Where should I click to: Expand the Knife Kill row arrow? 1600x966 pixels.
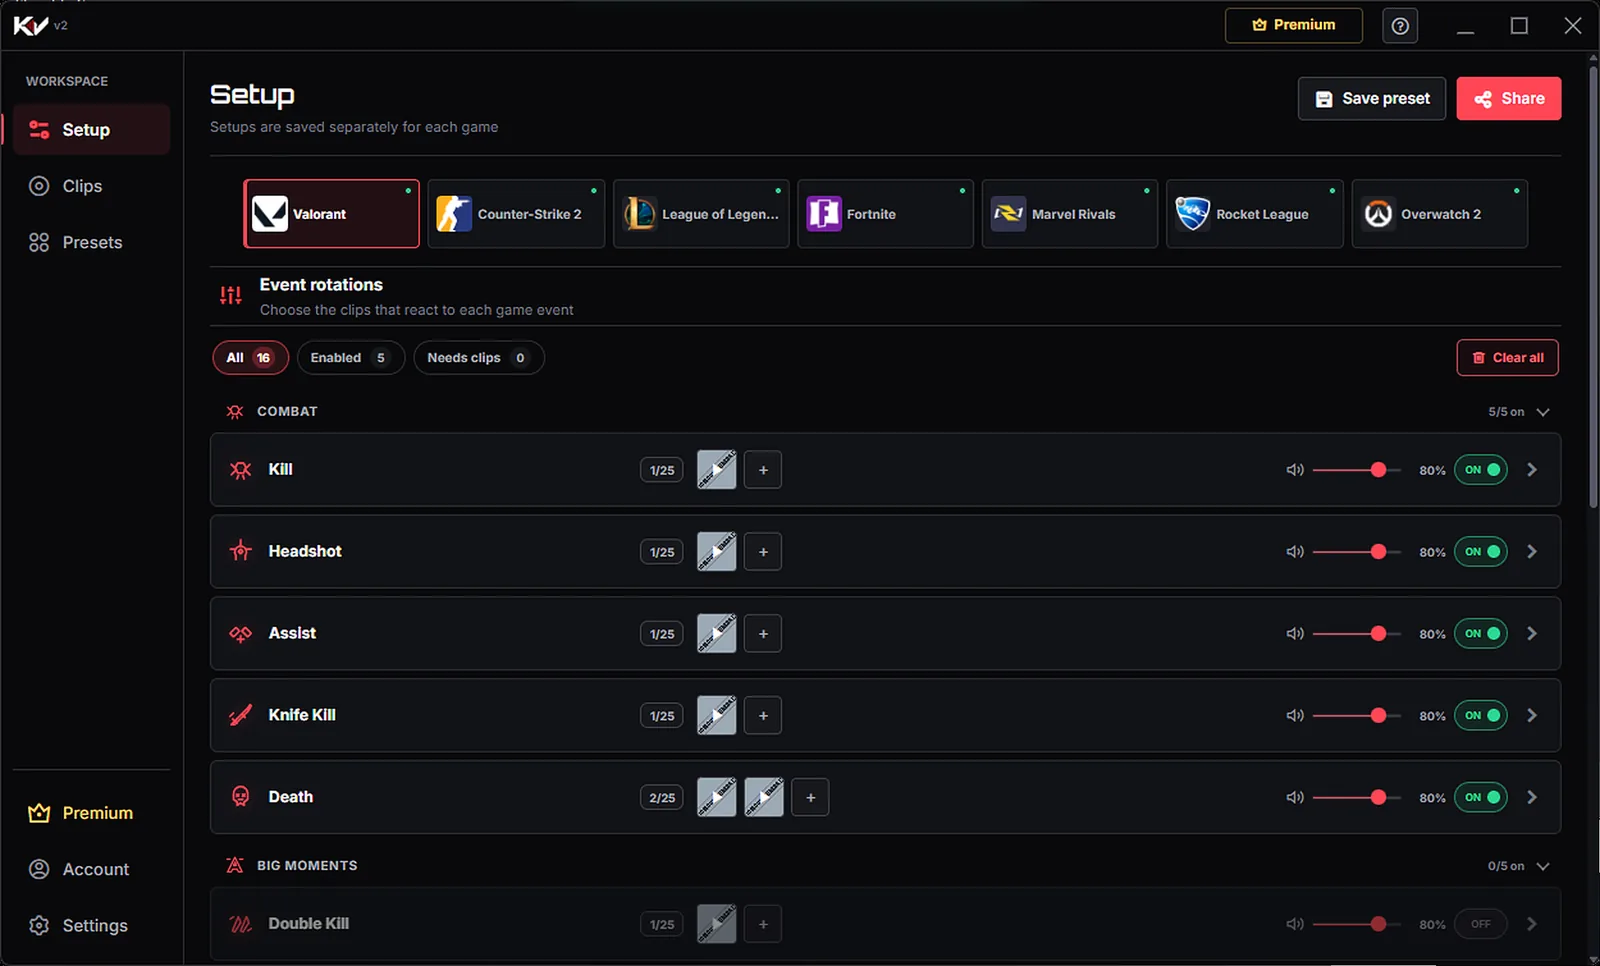click(1532, 716)
